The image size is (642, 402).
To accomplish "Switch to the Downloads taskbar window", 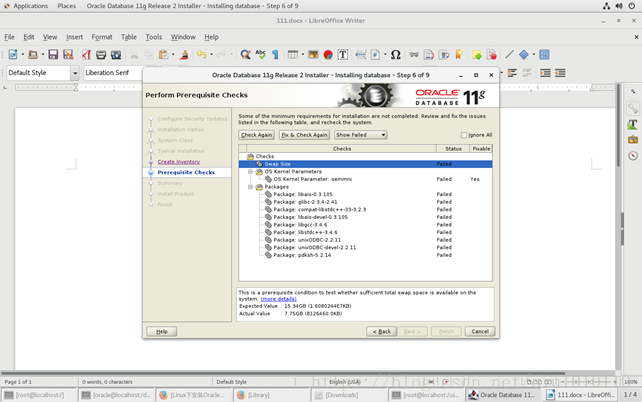I will (x=349, y=395).
